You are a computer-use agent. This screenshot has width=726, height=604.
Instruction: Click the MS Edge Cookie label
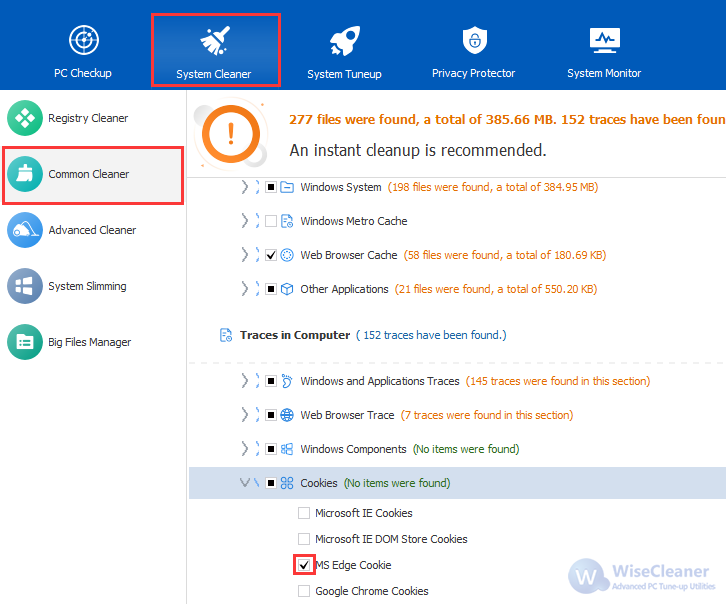pyautogui.click(x=353, y=565)
